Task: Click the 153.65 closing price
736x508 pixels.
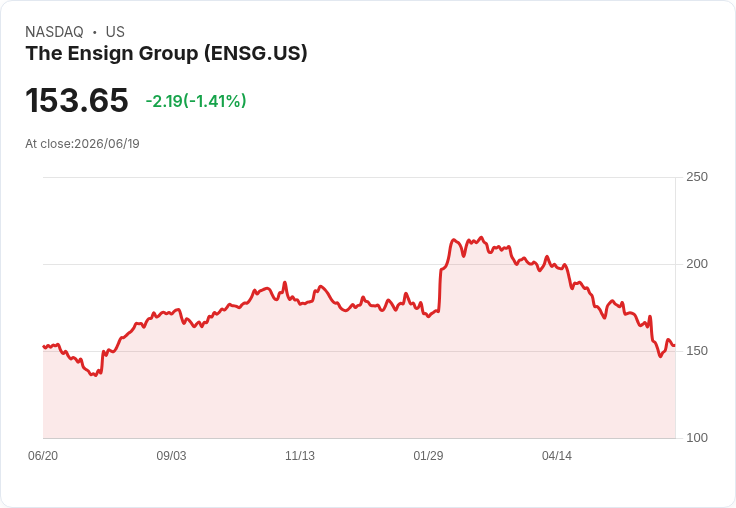Action: [77, 100]
